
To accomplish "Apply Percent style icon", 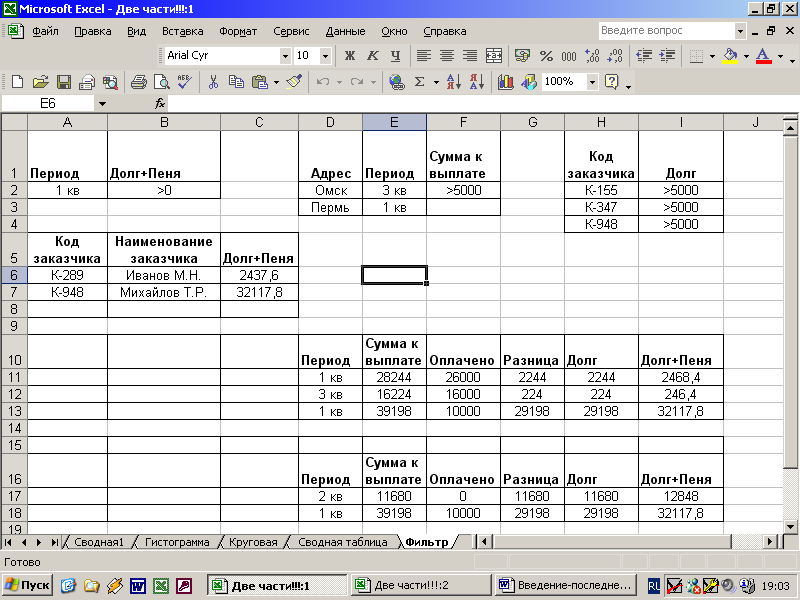I will 546,56.
